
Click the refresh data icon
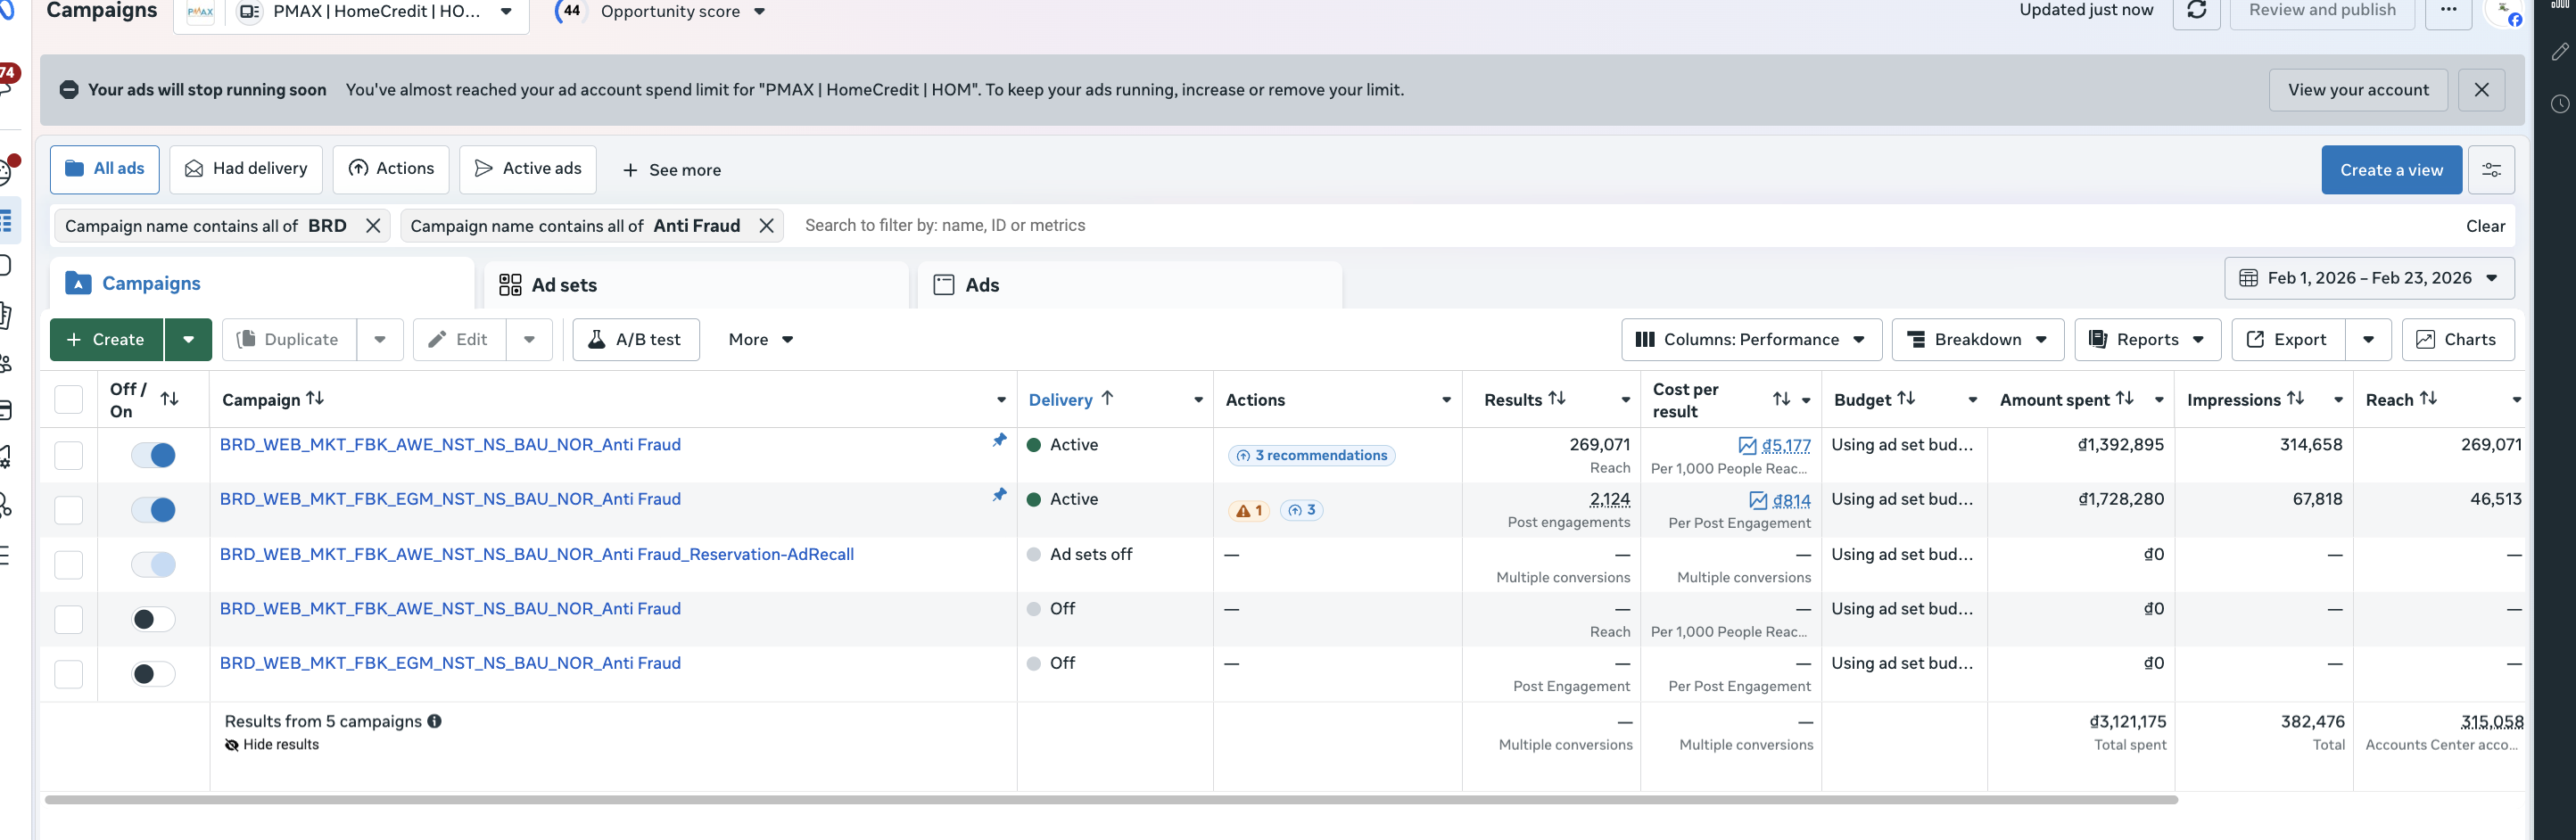coord(2196,11)
